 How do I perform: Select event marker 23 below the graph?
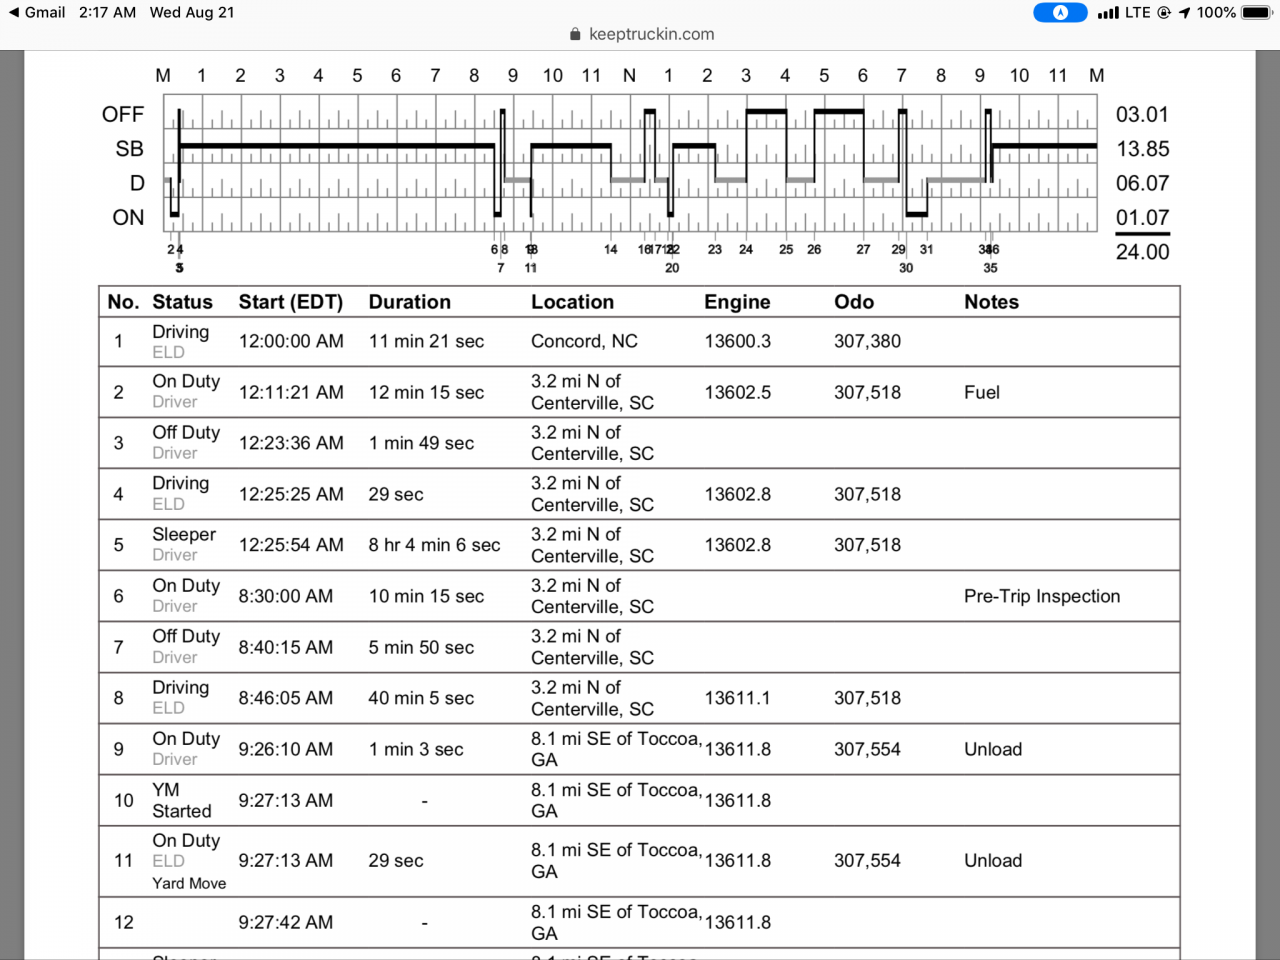pyautogui.click(x=715, y=250)
